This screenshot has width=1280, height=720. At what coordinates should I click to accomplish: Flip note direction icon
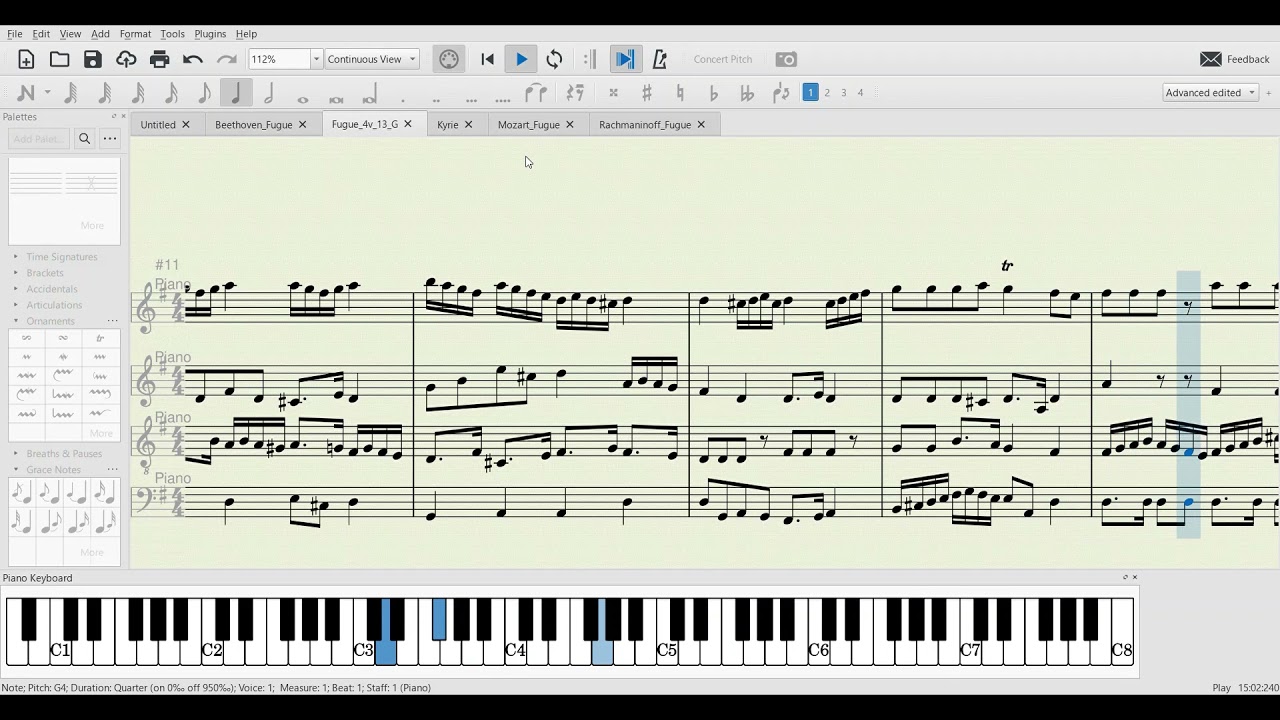pos(781,93)
